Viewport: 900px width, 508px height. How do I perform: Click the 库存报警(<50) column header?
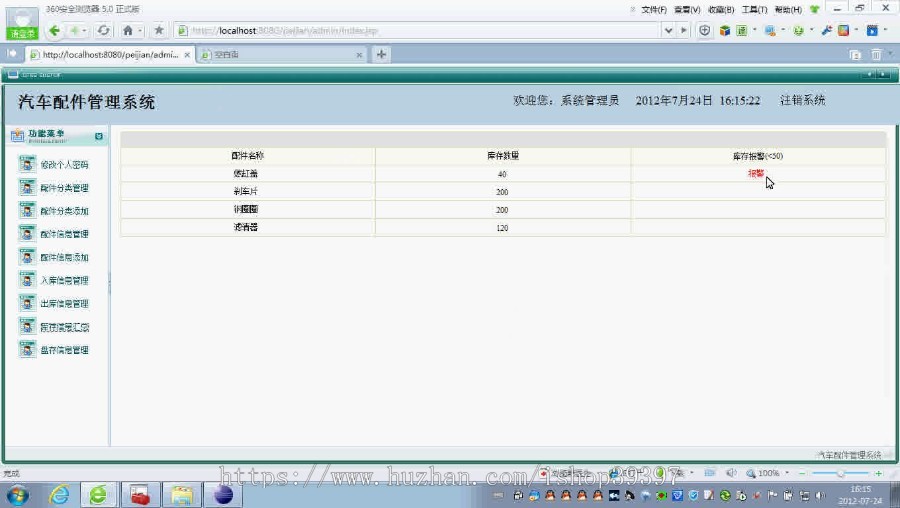click(758, 156)
